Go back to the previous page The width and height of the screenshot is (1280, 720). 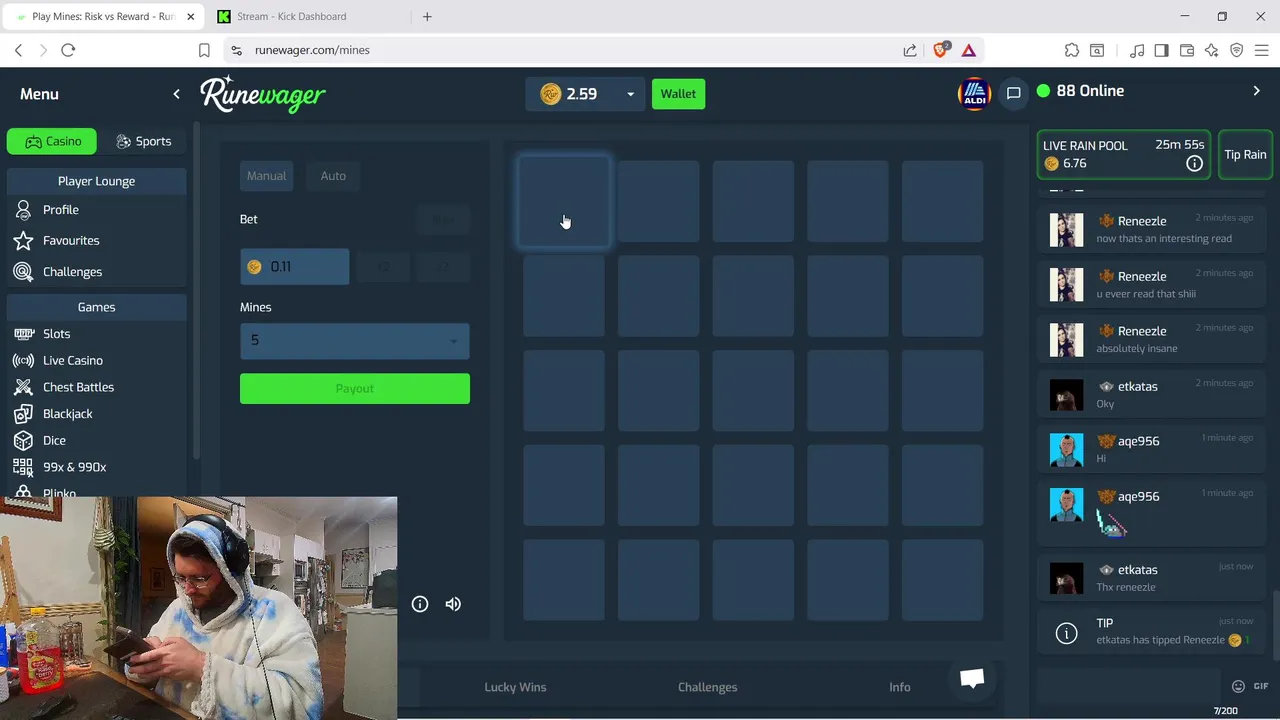[18, 50]
